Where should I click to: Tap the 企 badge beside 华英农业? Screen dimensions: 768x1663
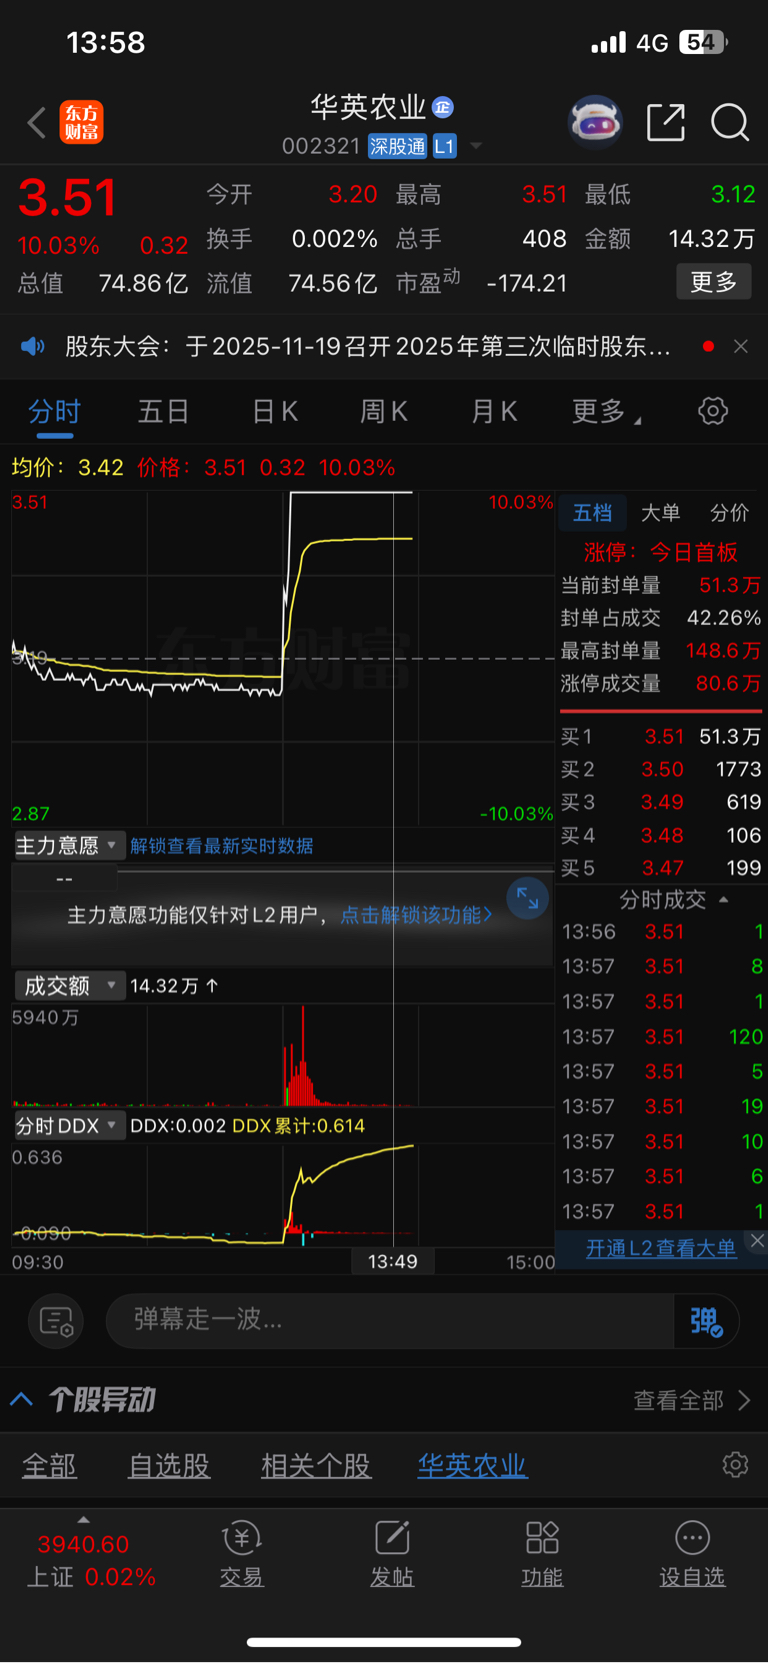click(443, 107)
